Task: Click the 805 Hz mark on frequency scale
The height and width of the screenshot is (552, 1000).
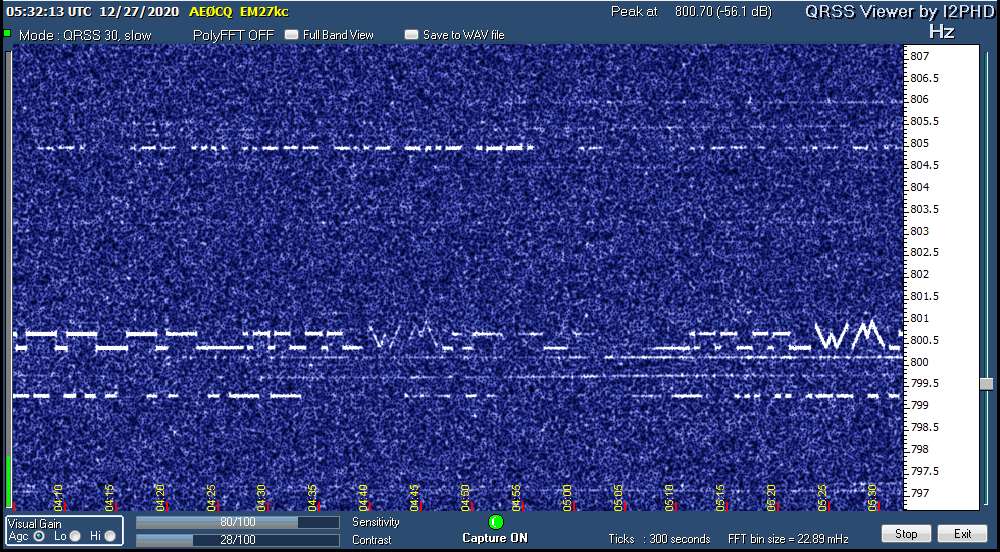Action: point(918,143)
